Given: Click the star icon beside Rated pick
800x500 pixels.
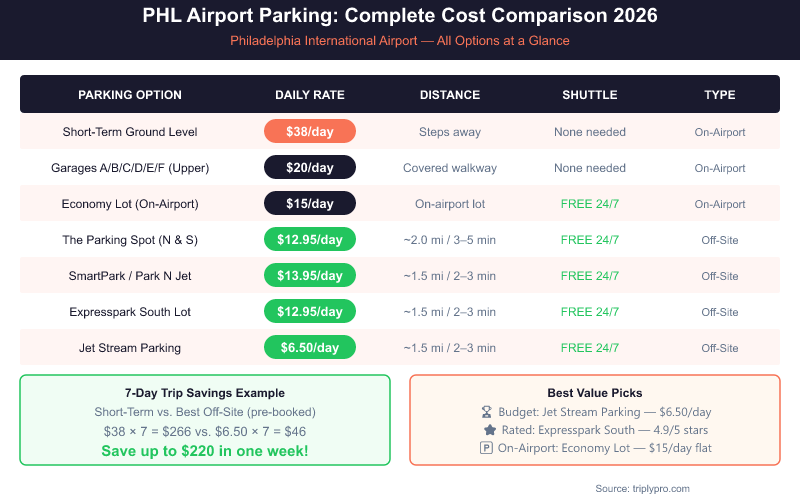Looking at the screenshot, I should (490, 430).
